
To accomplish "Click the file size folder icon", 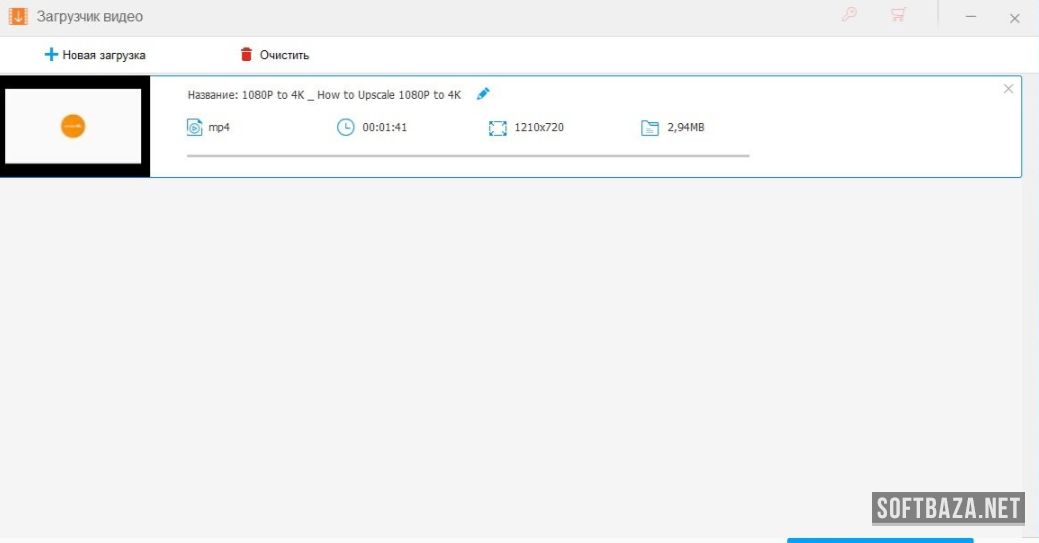I will (x=650, y=127).
